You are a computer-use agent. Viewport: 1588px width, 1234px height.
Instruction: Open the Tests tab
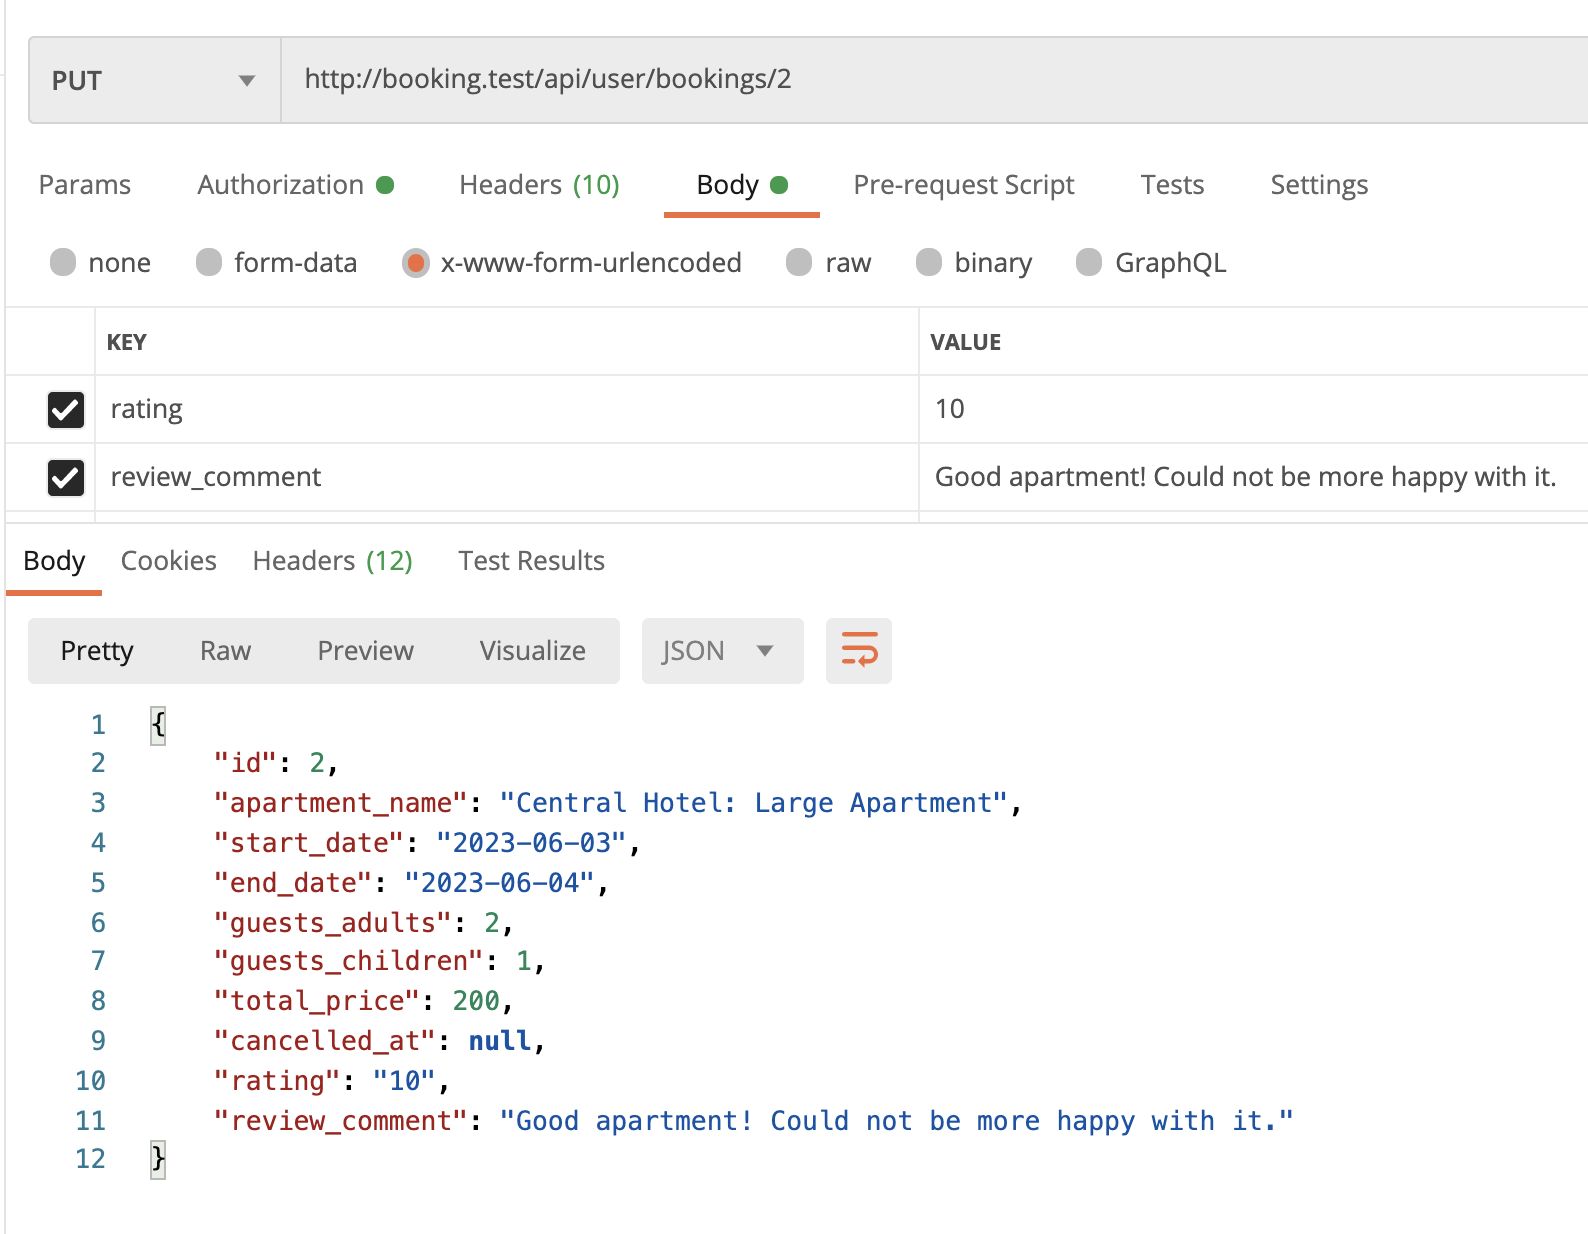[1173, 185]
